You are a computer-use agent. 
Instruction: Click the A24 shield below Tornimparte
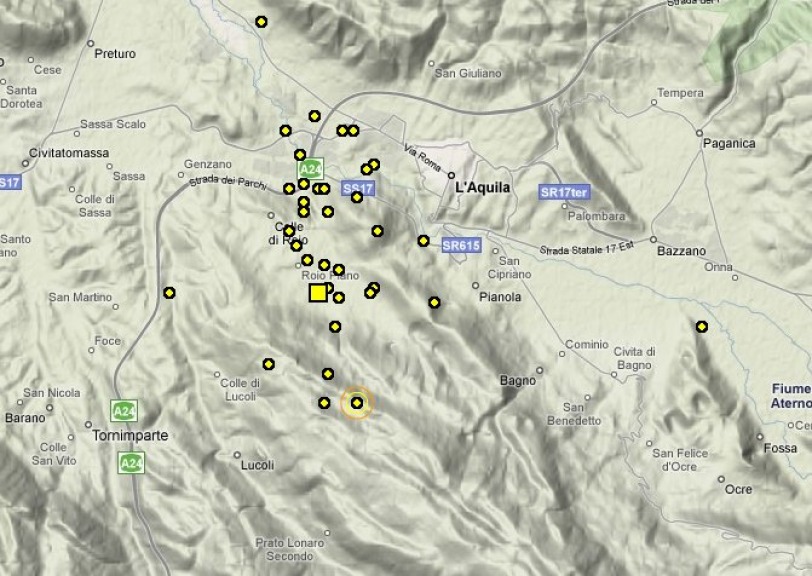pyautogui.click(x=131, y=463)
